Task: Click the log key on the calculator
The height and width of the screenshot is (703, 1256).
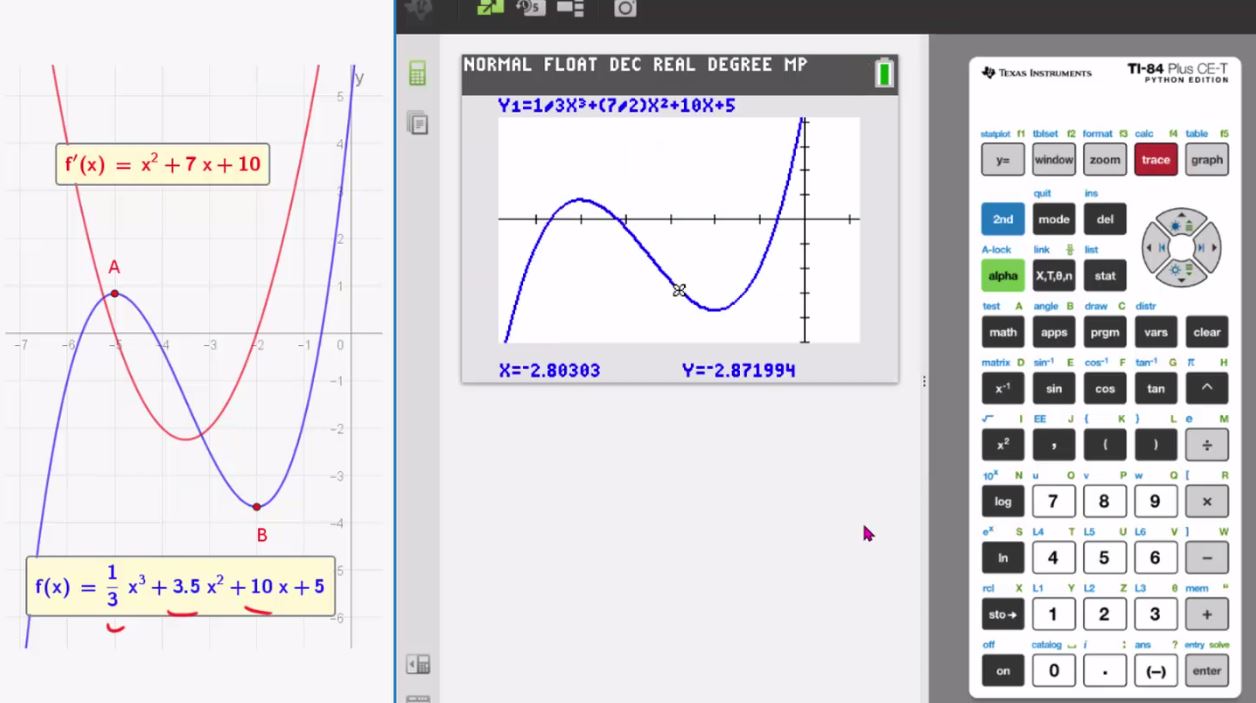Action: tap(1003, 501)
